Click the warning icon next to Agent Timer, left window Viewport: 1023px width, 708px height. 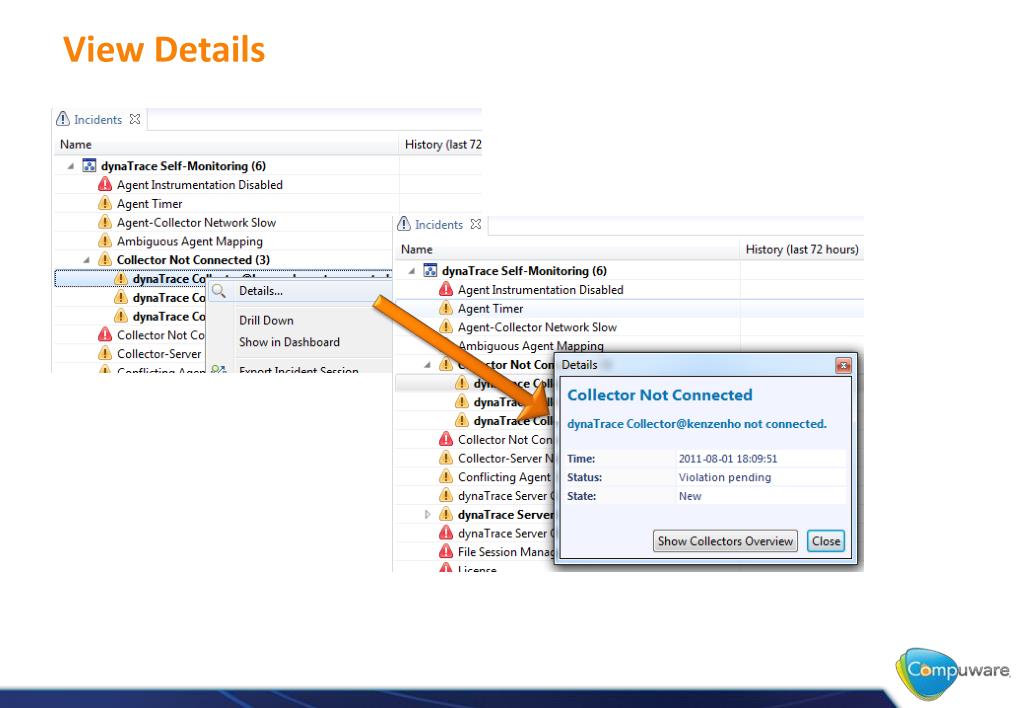coord(105,203)
